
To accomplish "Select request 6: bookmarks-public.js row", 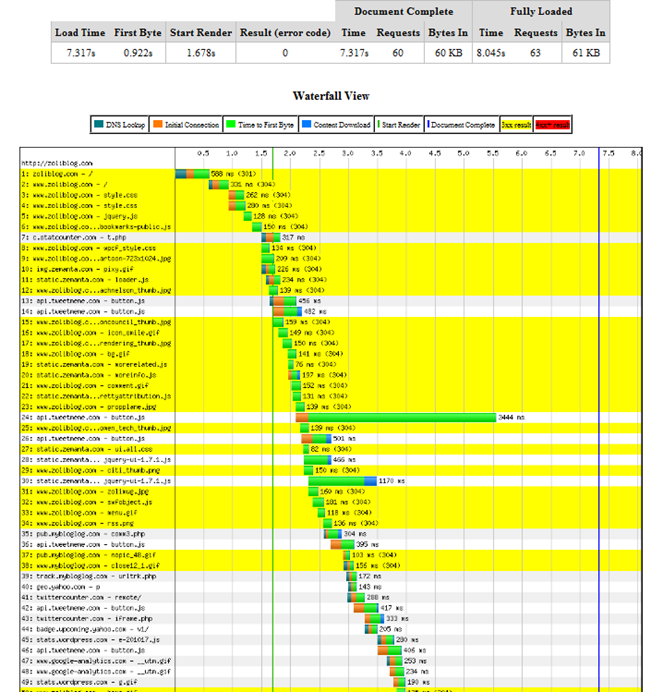I will tap(331, 227).
